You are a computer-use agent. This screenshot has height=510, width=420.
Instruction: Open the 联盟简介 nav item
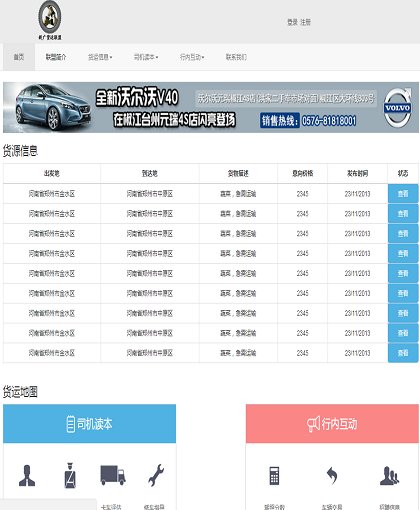pos(56,57)
